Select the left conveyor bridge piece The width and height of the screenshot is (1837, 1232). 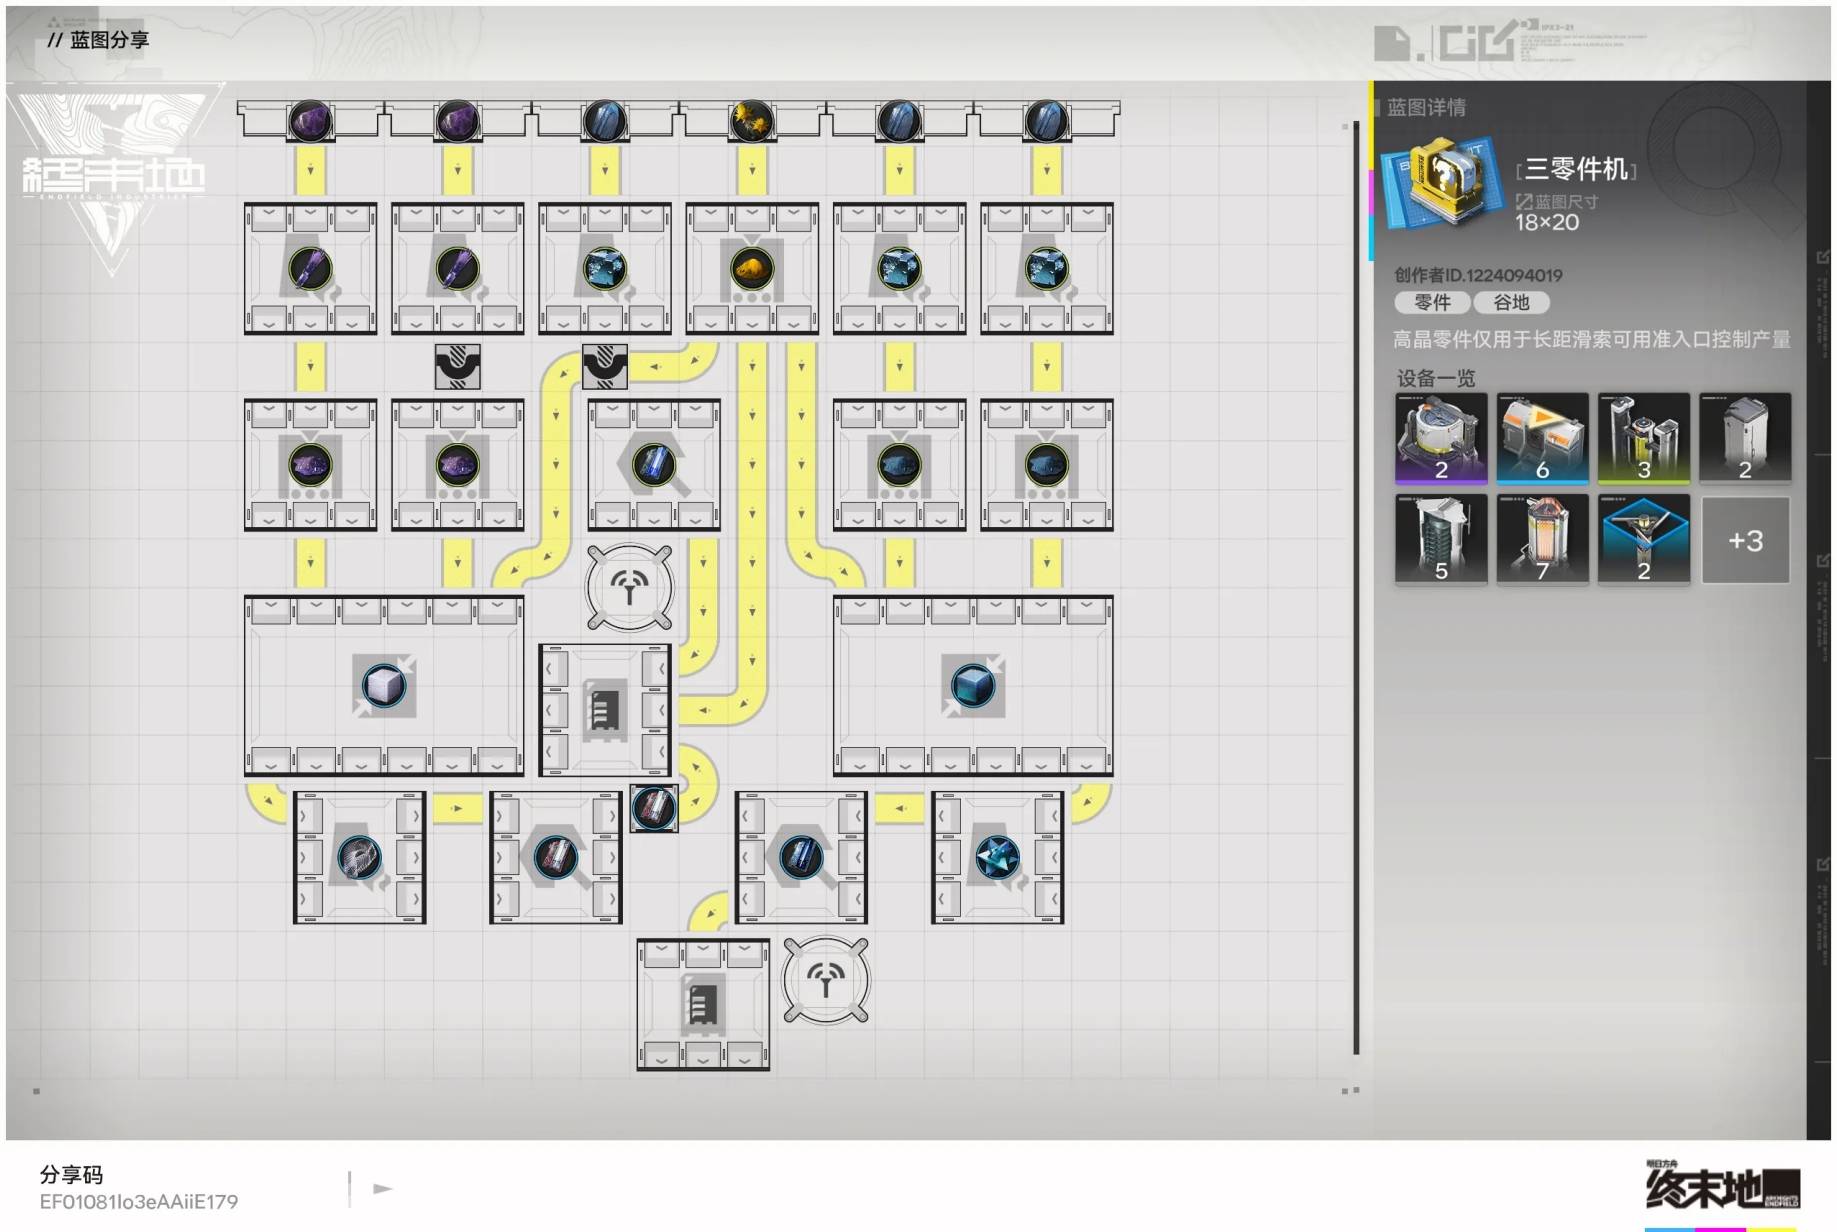point(458,367)
